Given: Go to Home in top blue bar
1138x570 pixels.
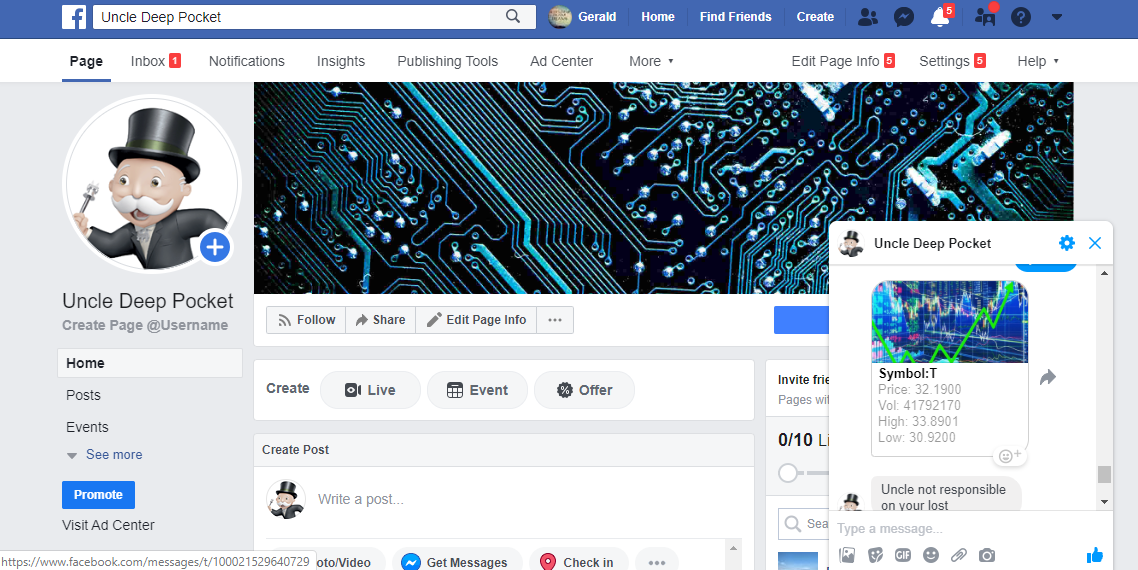Looking at the screenshot, I should coord(658,17).
